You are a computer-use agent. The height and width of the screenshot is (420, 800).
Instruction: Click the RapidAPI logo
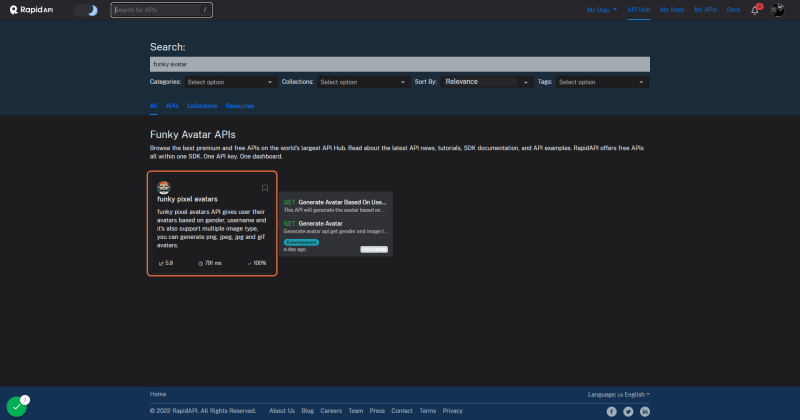click(x=31, y=10)
